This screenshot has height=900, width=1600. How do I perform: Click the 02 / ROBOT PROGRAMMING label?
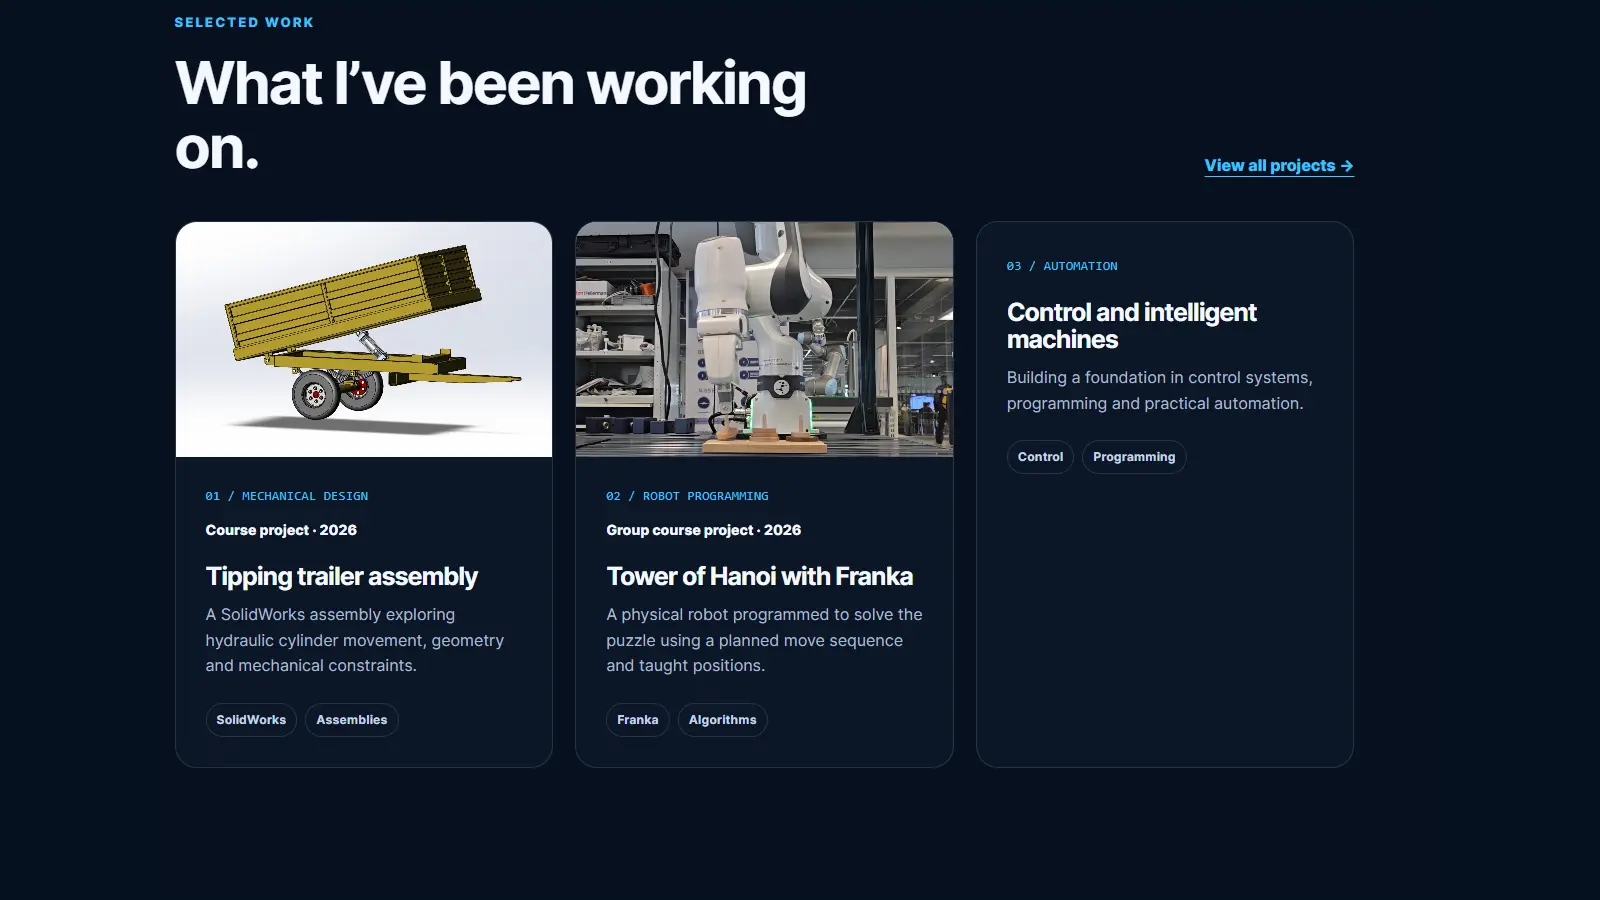click(x=687, y=496)
